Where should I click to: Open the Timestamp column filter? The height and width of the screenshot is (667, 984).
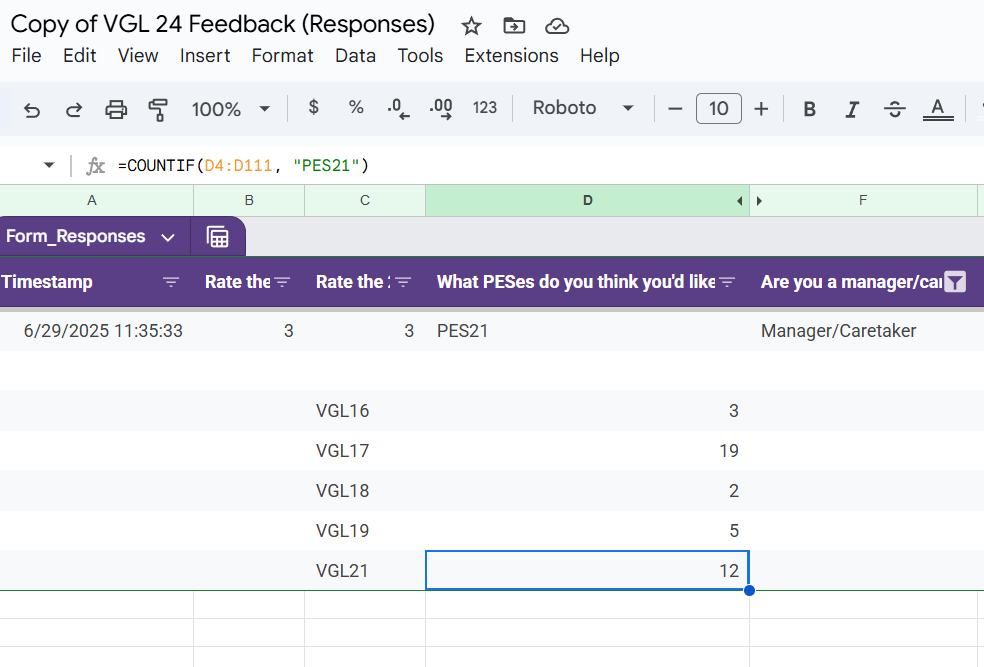point(171,282)
